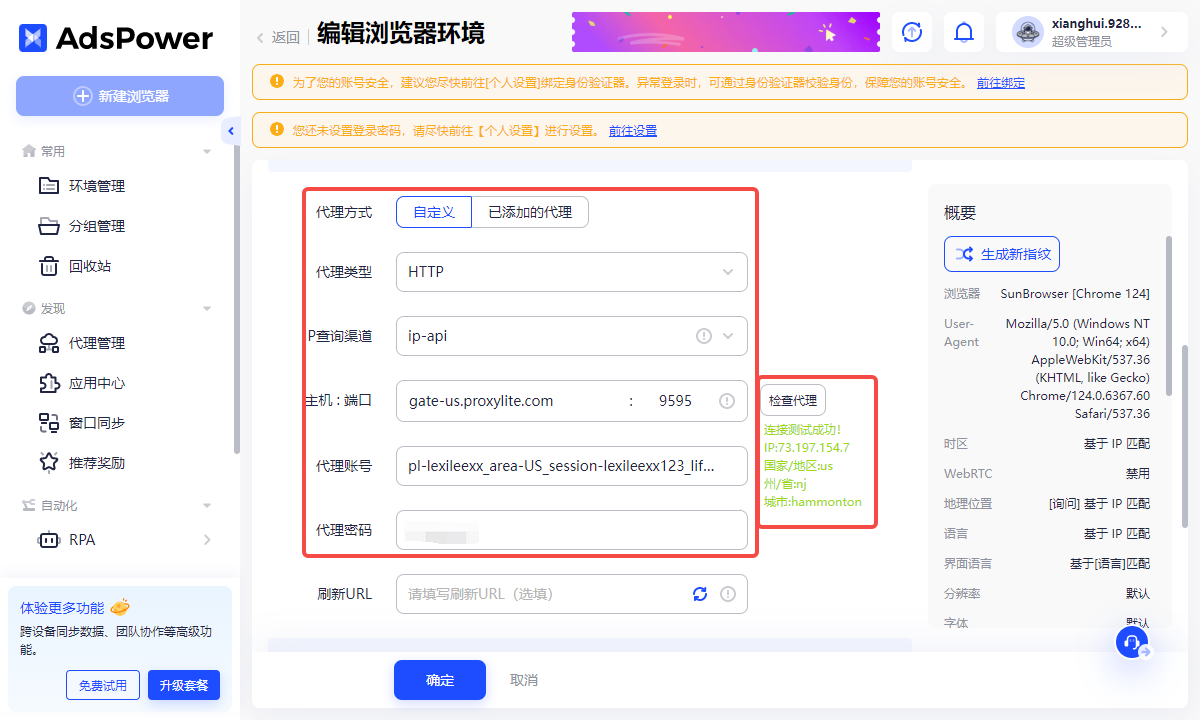Click the promotional banner
Image resolution: width=1200 pixels, height=720 pixels.
coord(726,32)
